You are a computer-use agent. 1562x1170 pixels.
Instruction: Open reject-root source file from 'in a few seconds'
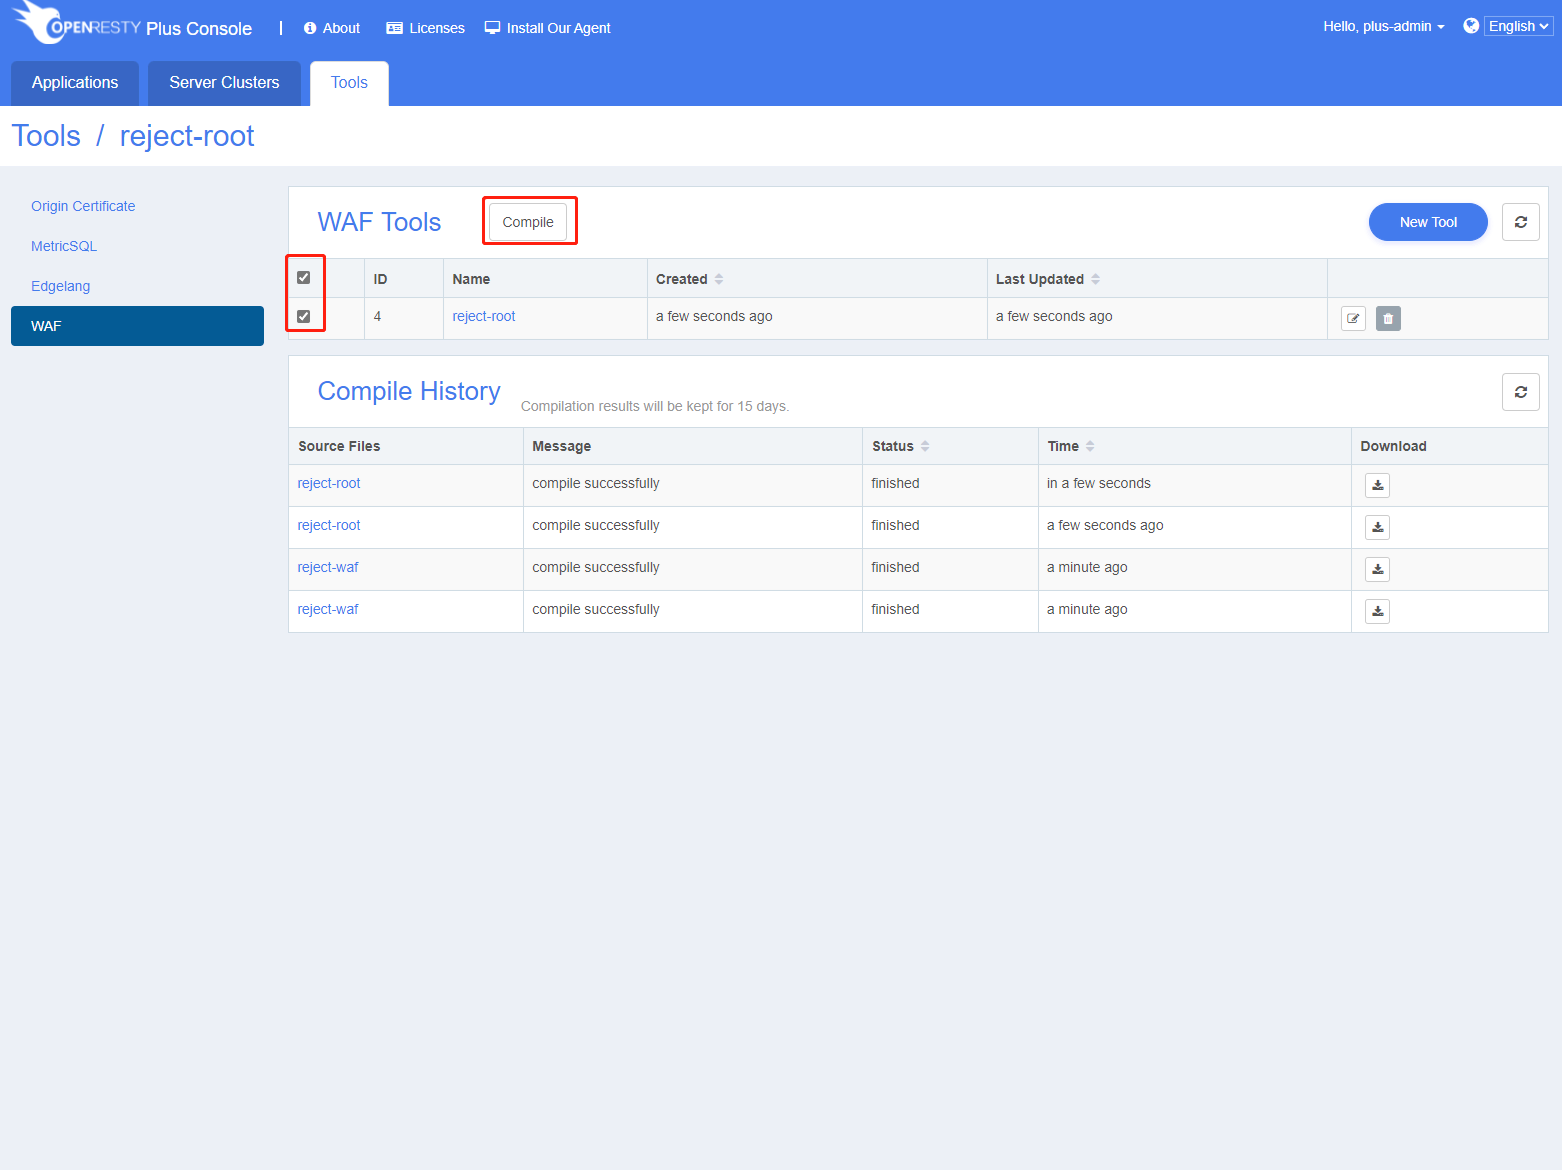329,483
